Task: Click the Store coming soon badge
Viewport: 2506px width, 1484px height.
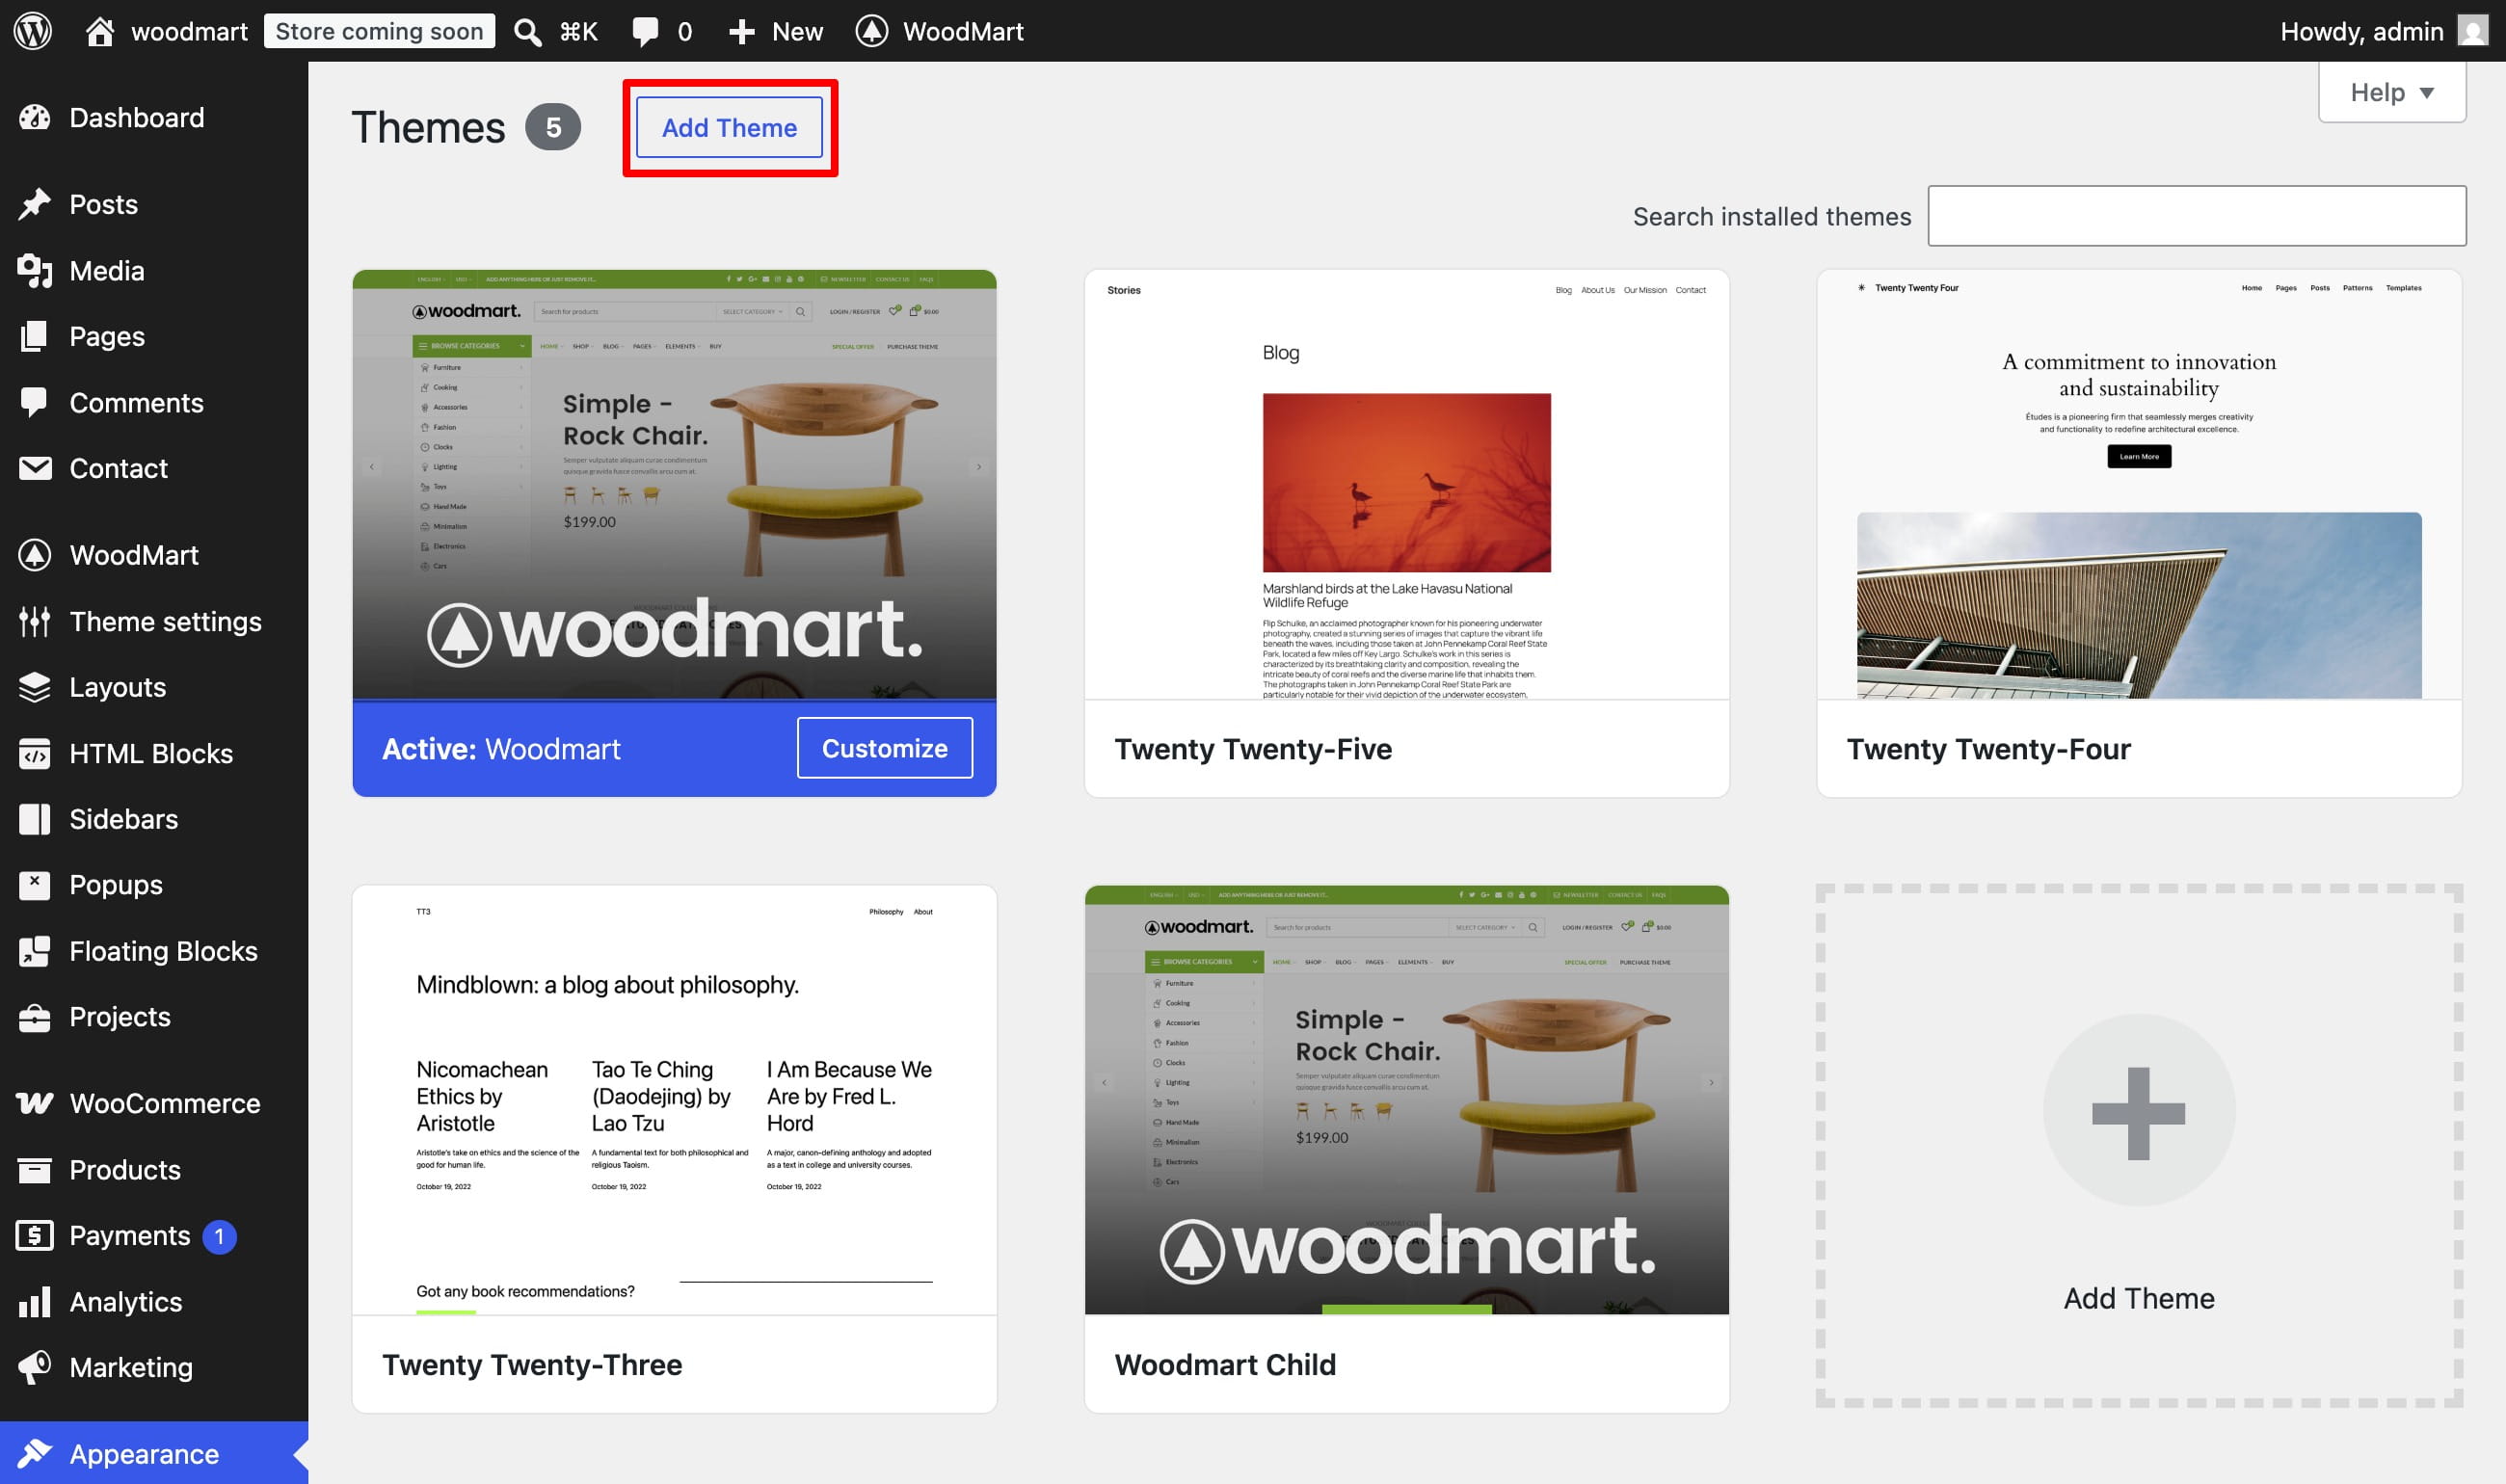Action: click(379, 31)
